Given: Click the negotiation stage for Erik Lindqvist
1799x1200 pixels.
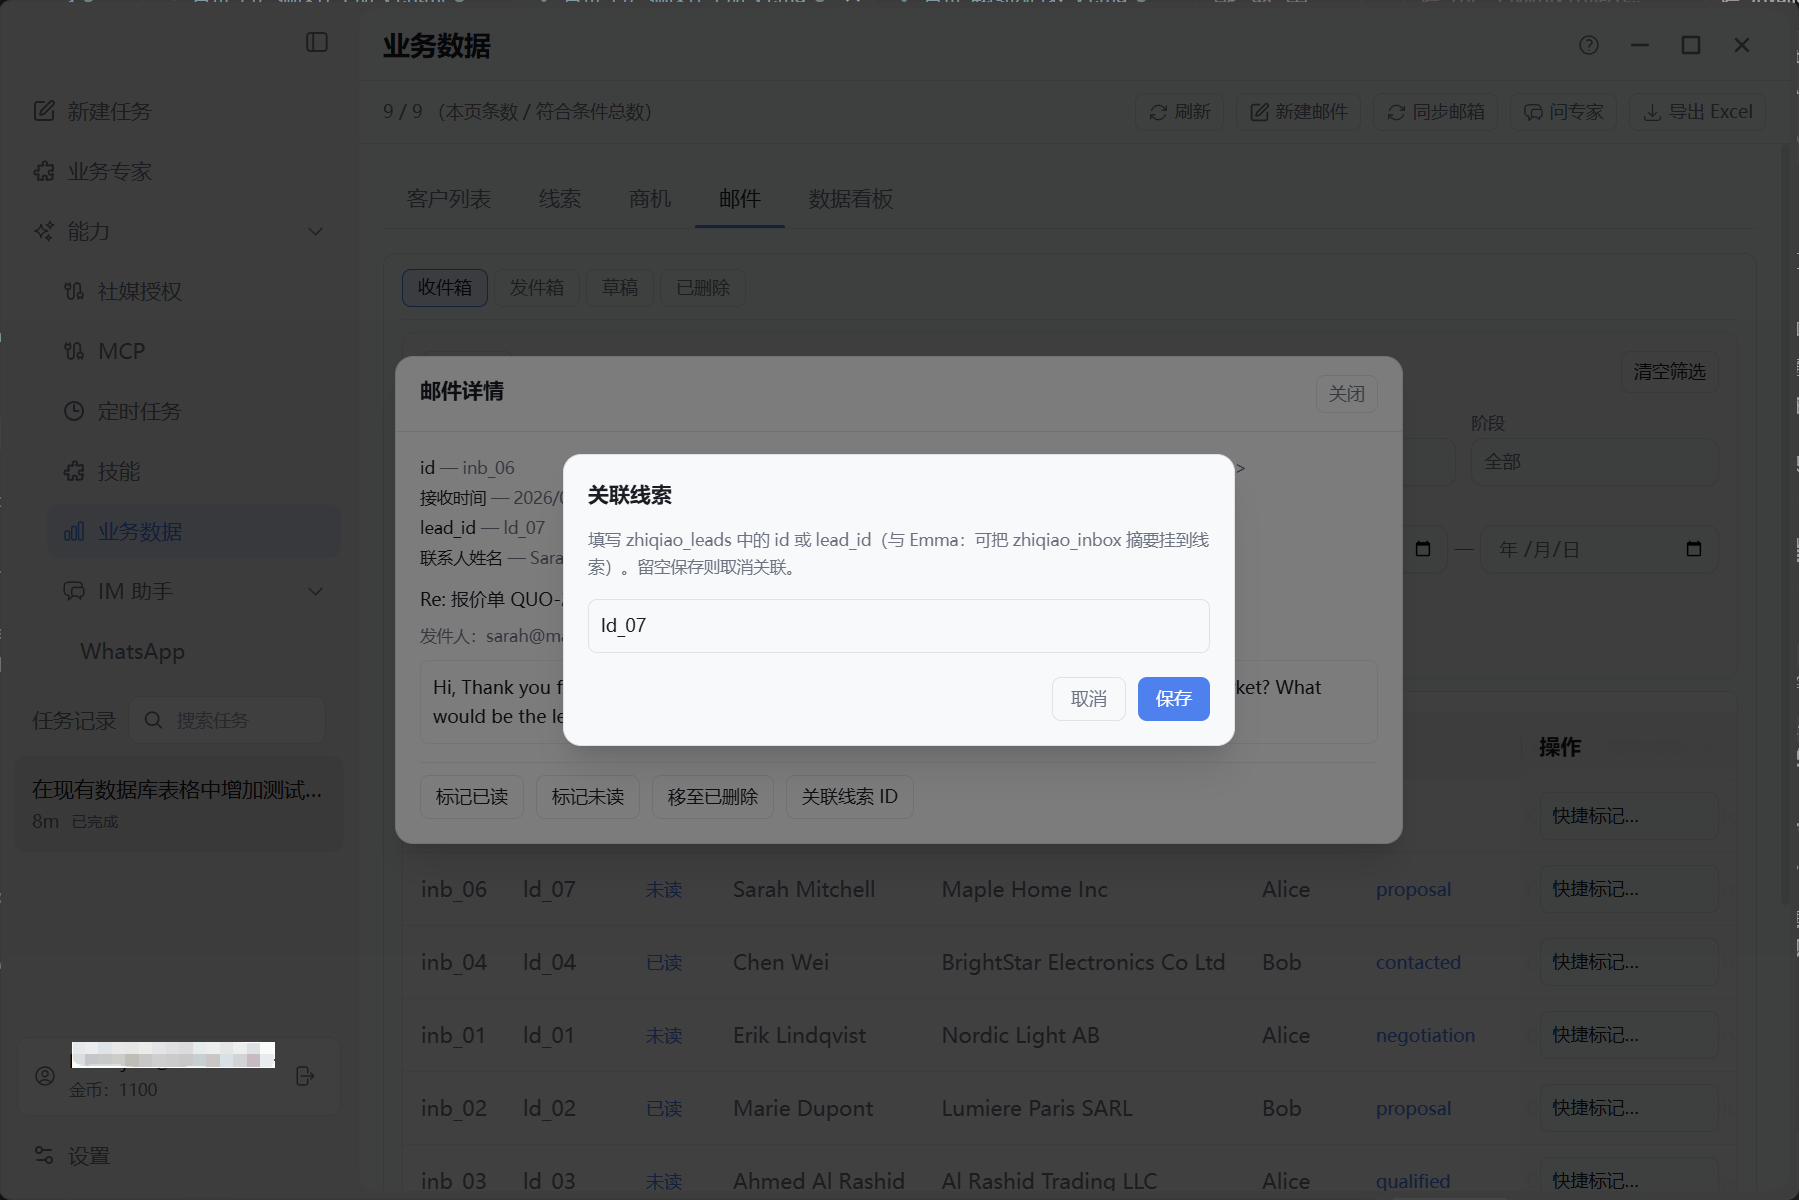Looking at the screenshot, I should pyautogui.click(x=1425, y=1035).
